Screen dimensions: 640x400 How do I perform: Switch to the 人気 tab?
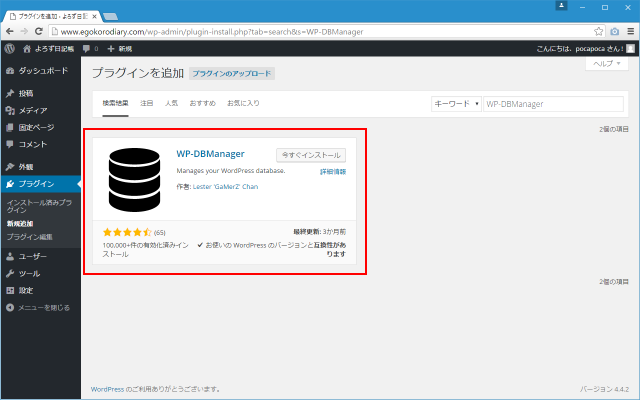tap(171, 103)
